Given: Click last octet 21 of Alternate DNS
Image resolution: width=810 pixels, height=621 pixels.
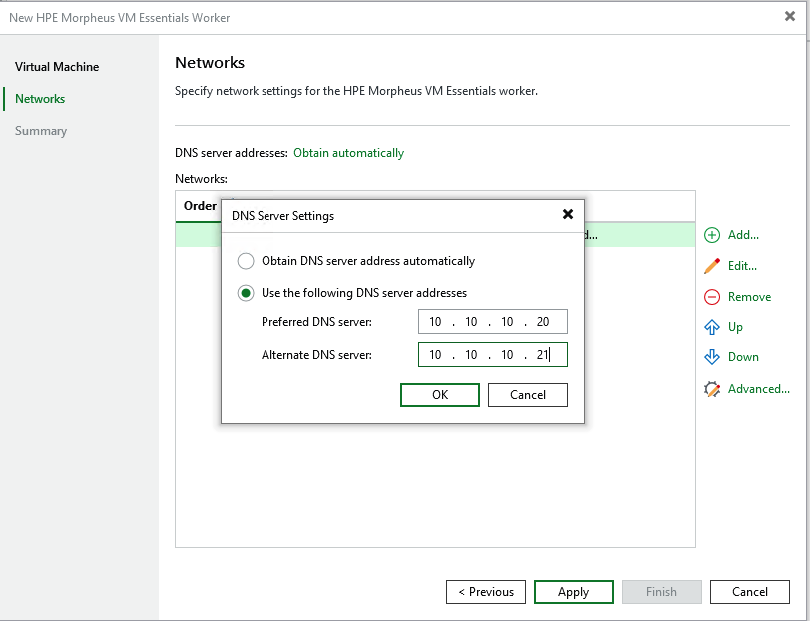Looking at the screenshot, I should point(542,355).
